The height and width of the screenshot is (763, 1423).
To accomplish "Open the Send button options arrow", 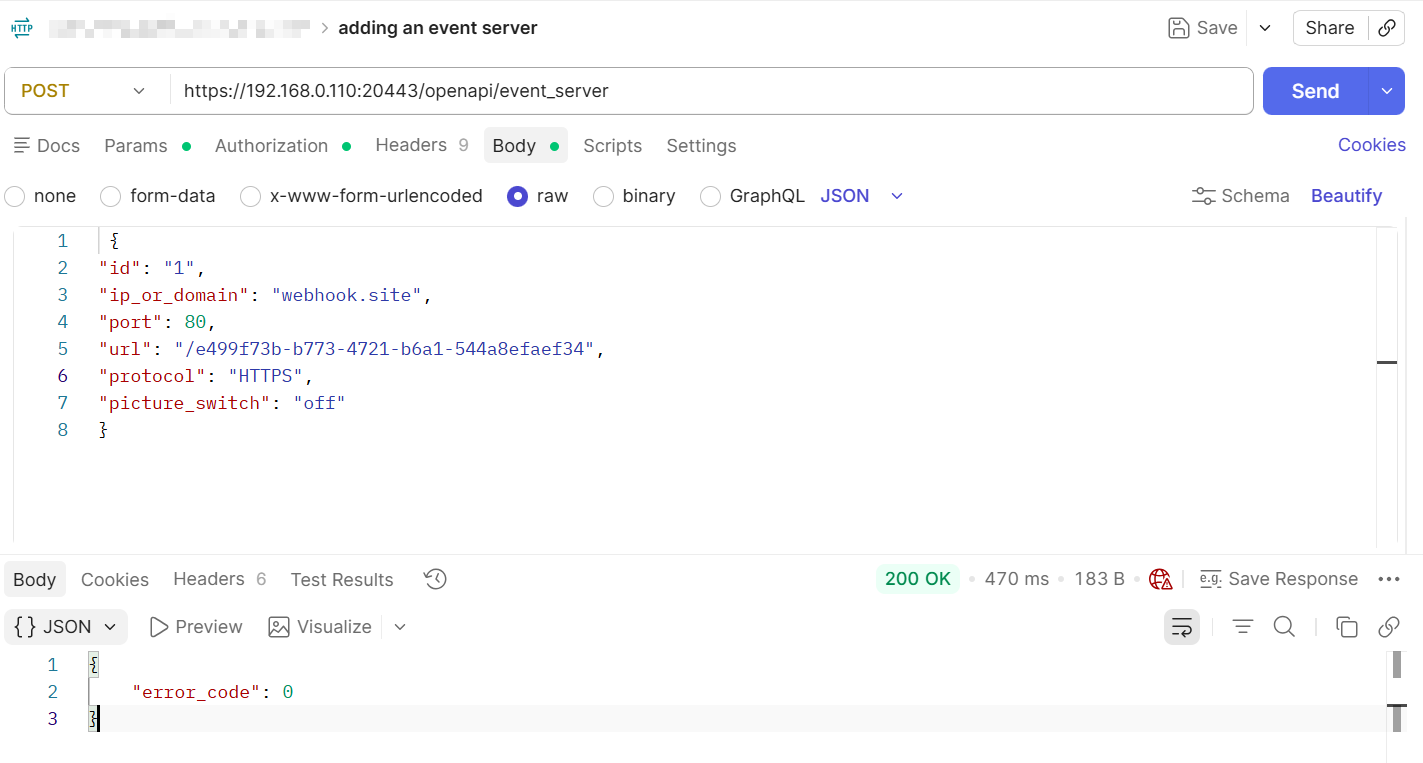I will tap(1387, 91).
